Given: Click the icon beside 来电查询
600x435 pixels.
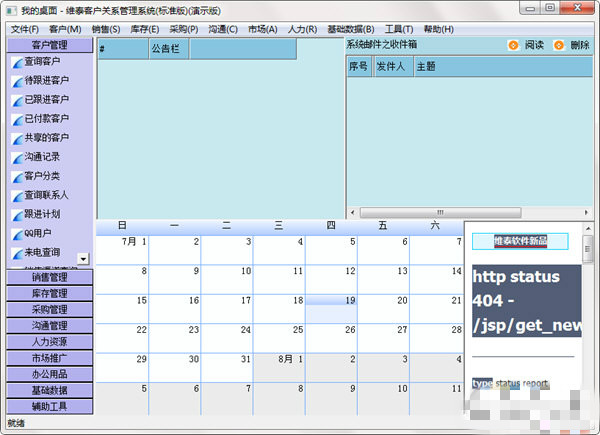Looking at the screenshot, I should 18,254.
